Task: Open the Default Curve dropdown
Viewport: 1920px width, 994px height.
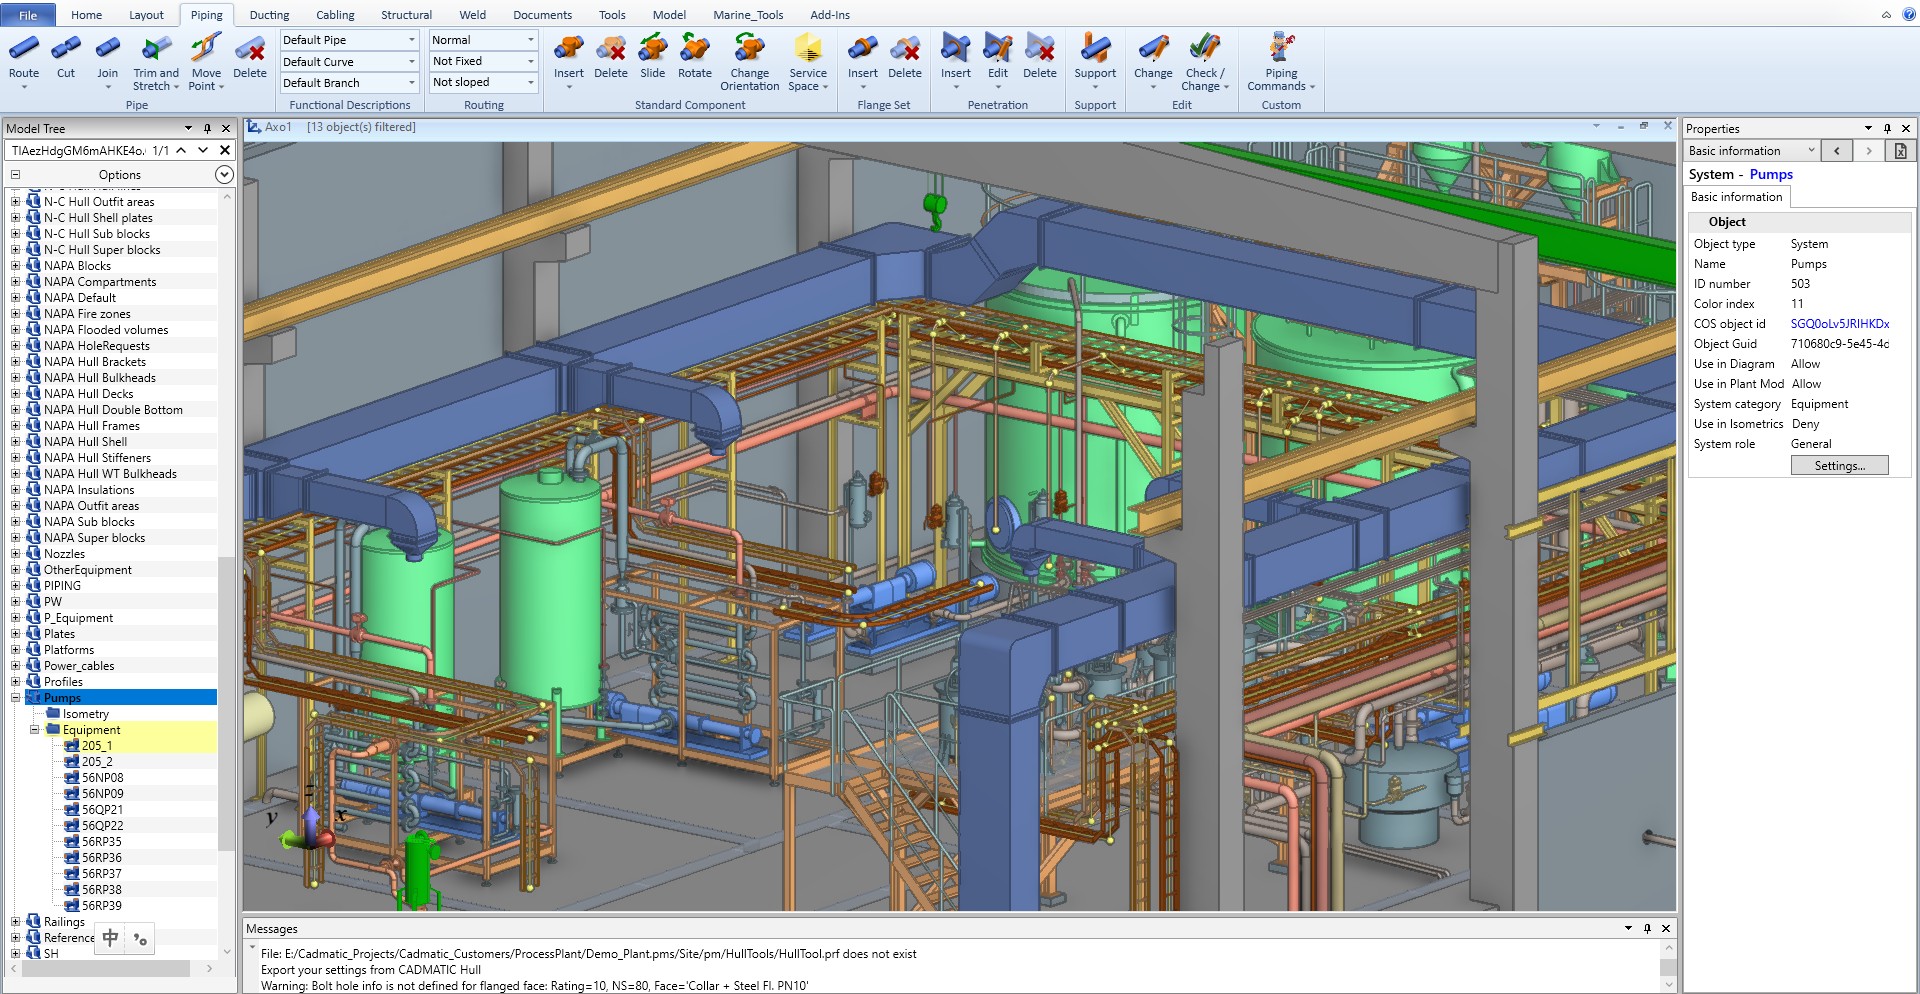Action: [x=412, y=61]
